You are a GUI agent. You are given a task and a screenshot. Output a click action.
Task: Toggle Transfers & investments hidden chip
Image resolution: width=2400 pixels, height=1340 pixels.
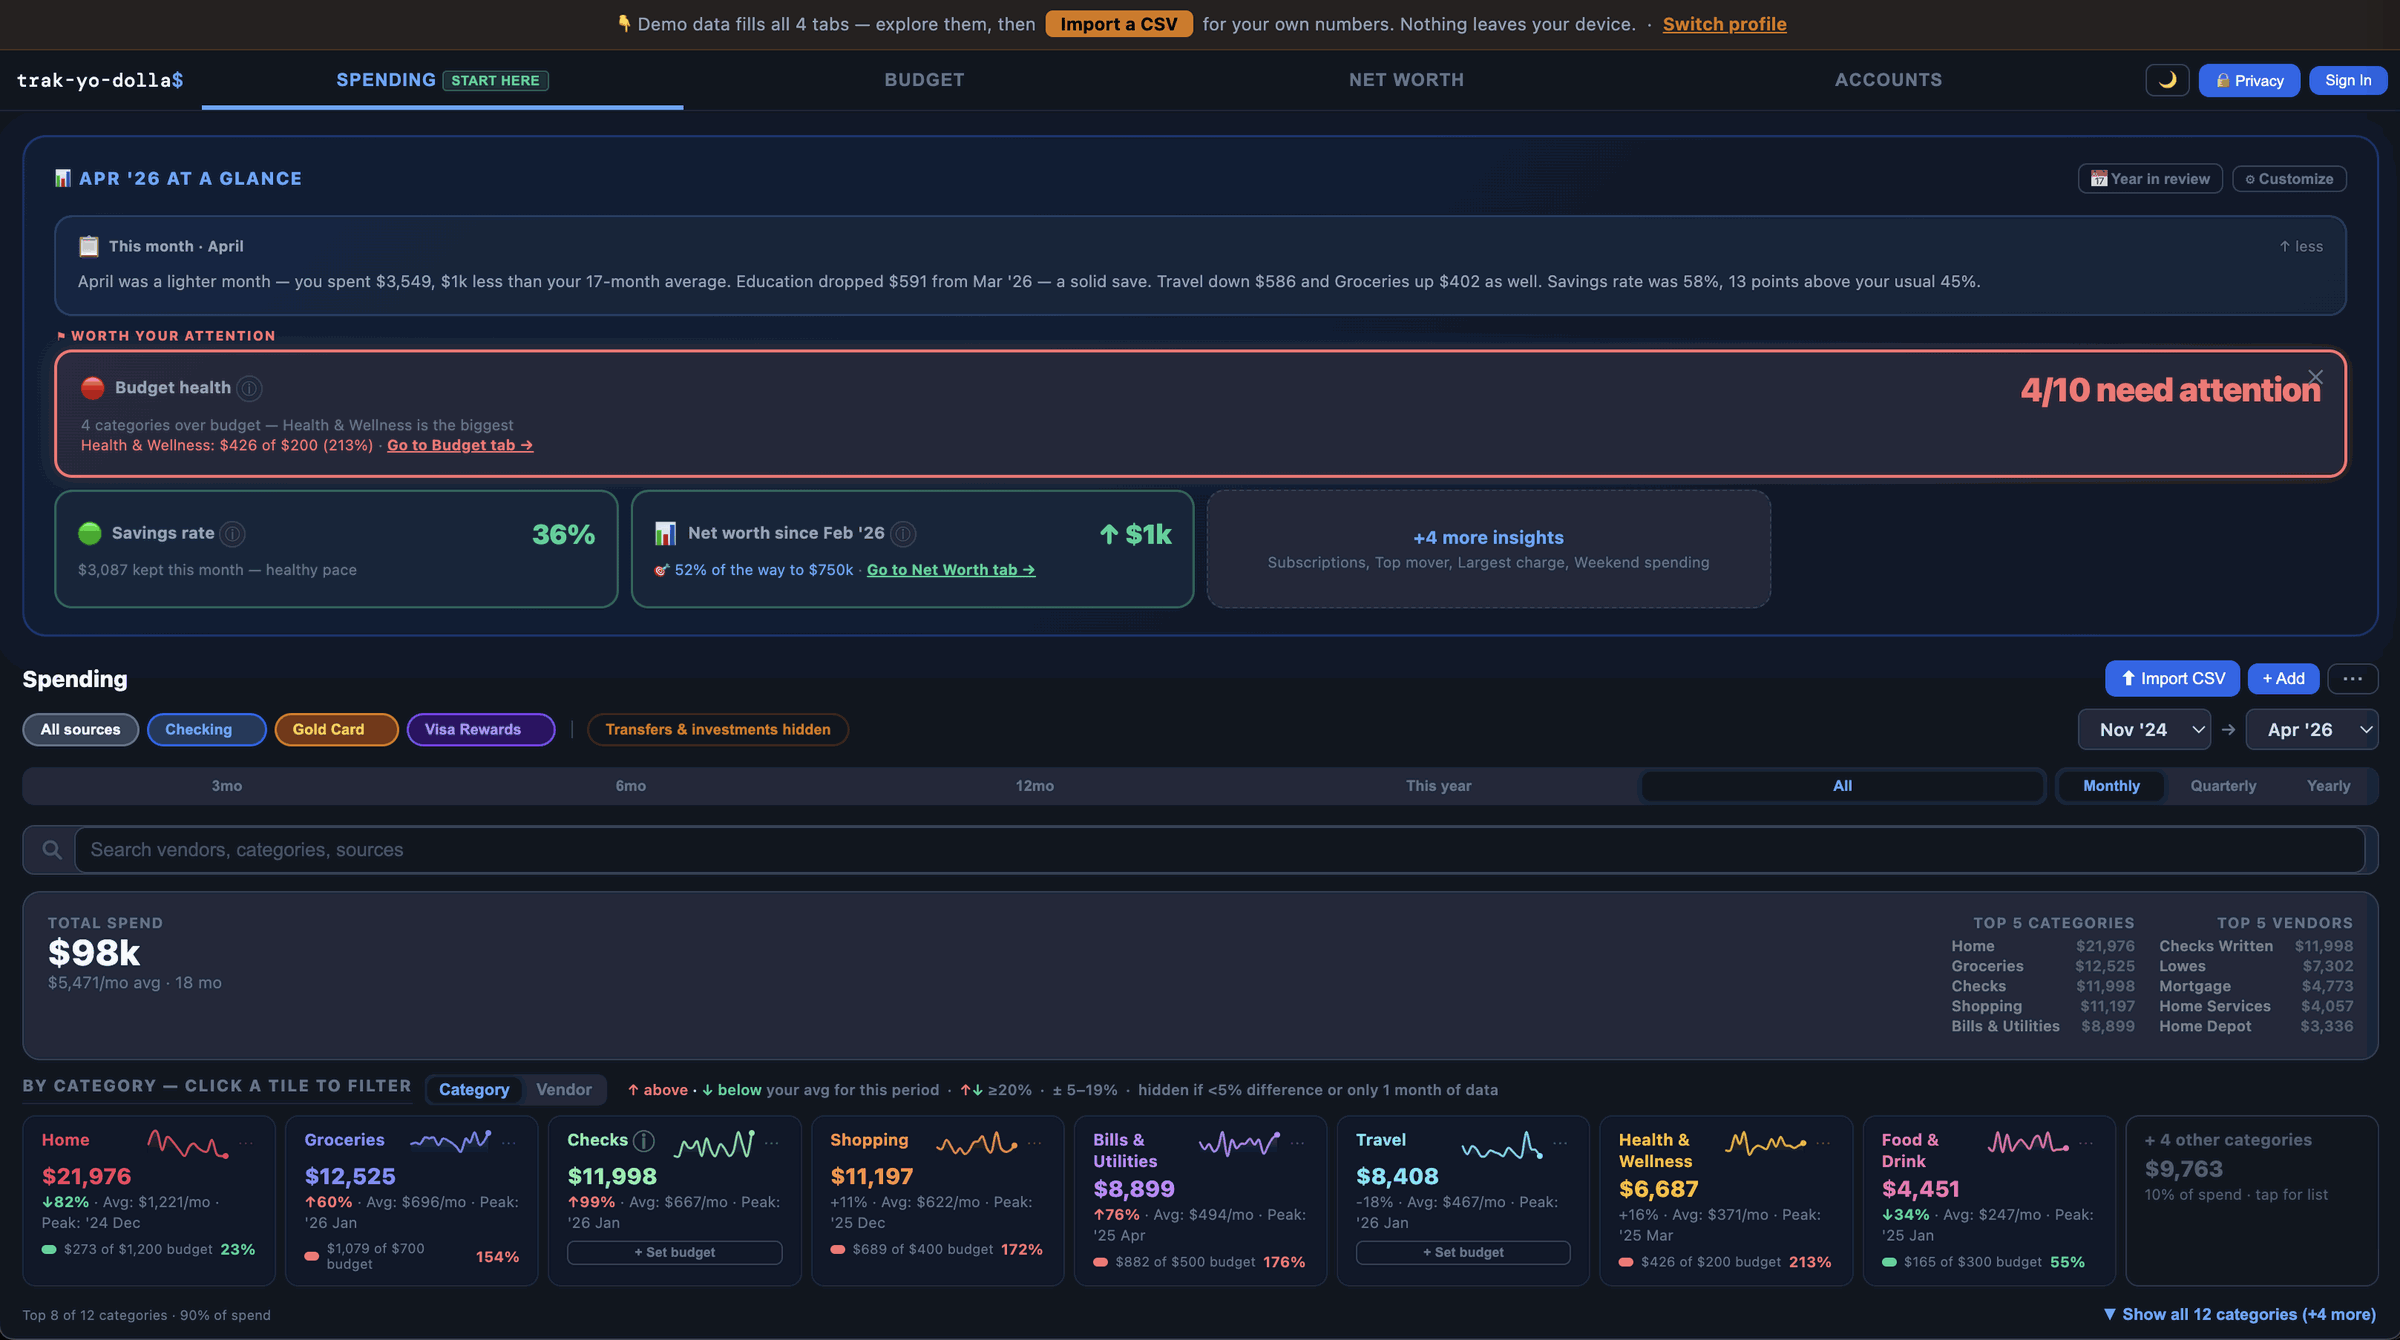pyautogui.click(x=718, y=730)
